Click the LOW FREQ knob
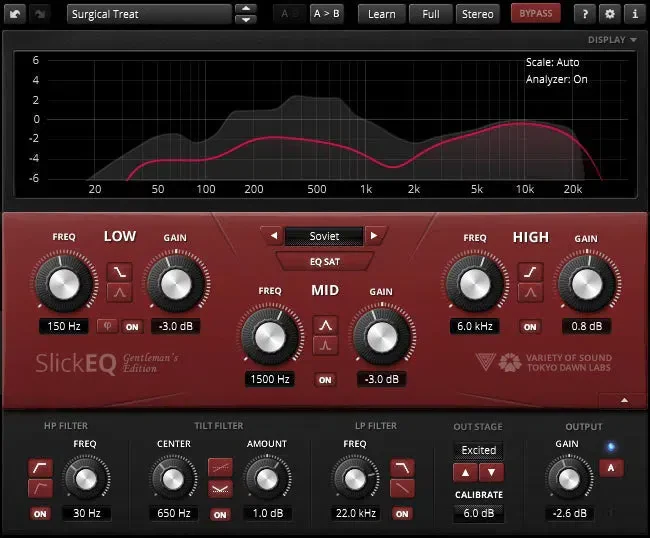The height and width of the screenshot is (538, 650). coord(64,284)
